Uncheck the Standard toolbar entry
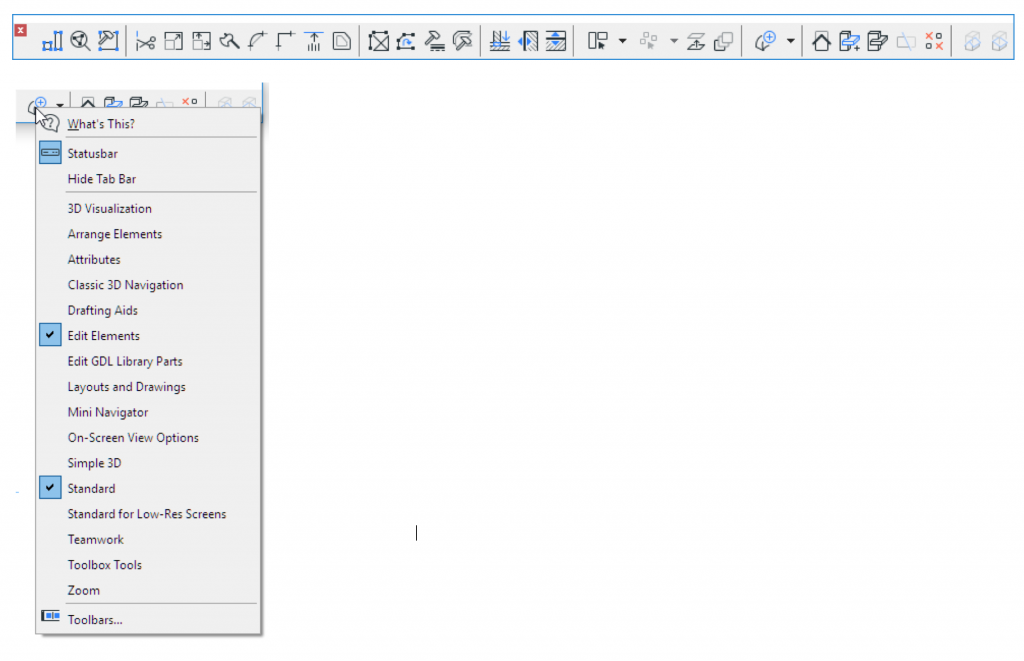1024x661 pixels. pos(91,489)
